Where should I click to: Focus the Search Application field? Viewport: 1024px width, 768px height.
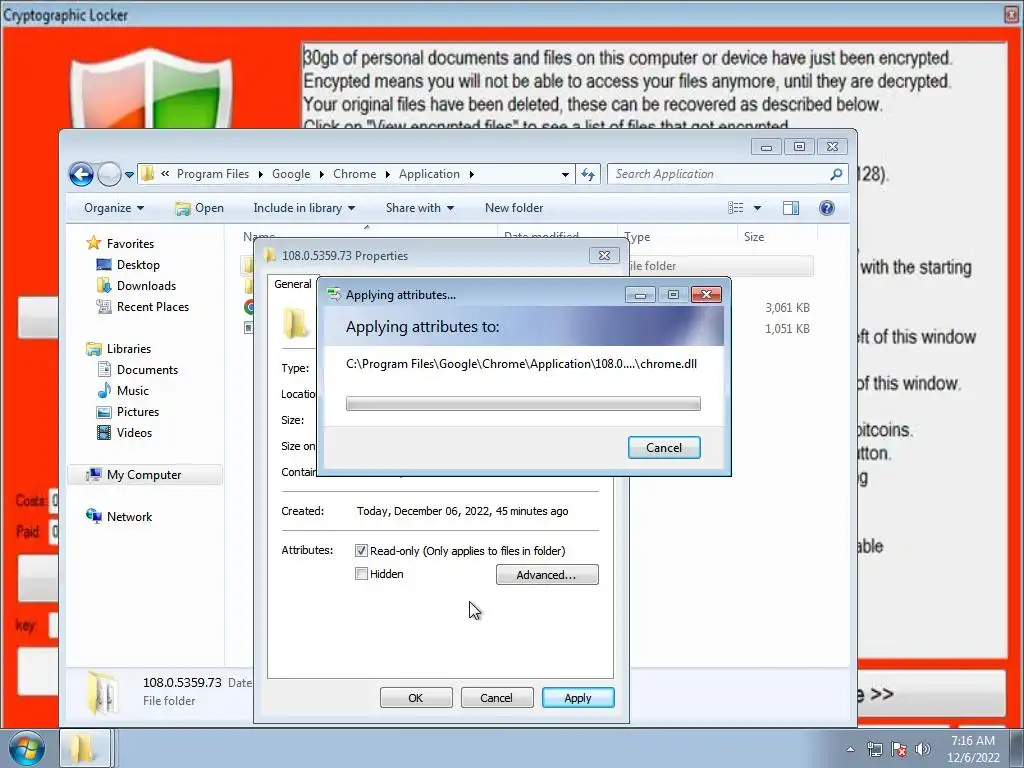(x=718, y=174)
